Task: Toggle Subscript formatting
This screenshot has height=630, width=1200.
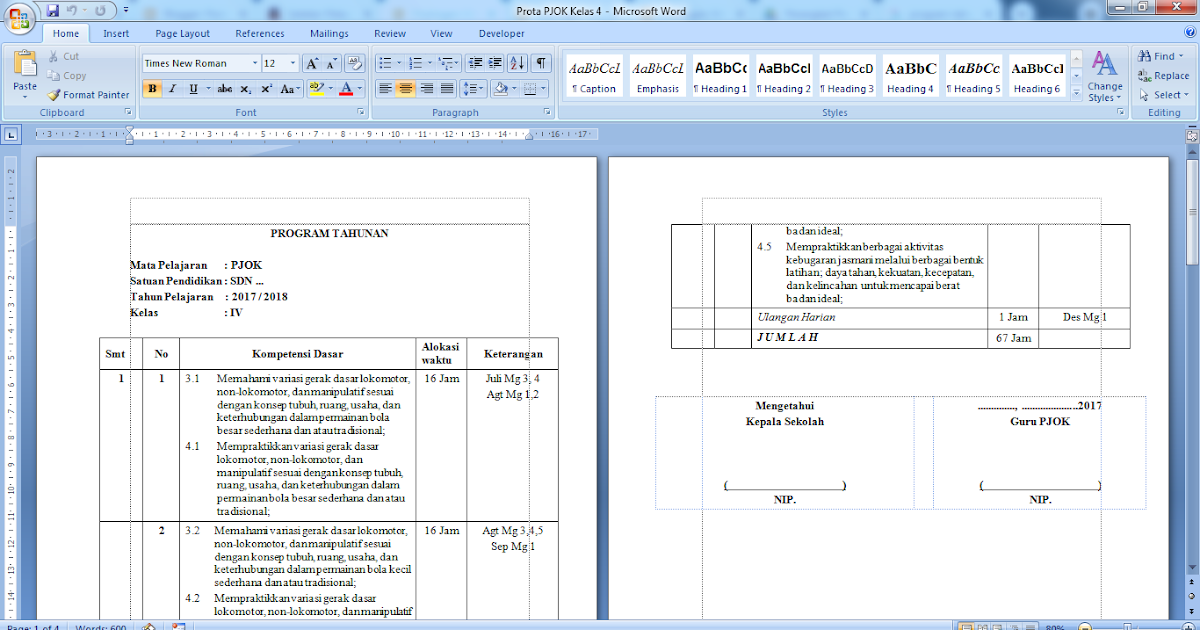Action: point(247,89)
